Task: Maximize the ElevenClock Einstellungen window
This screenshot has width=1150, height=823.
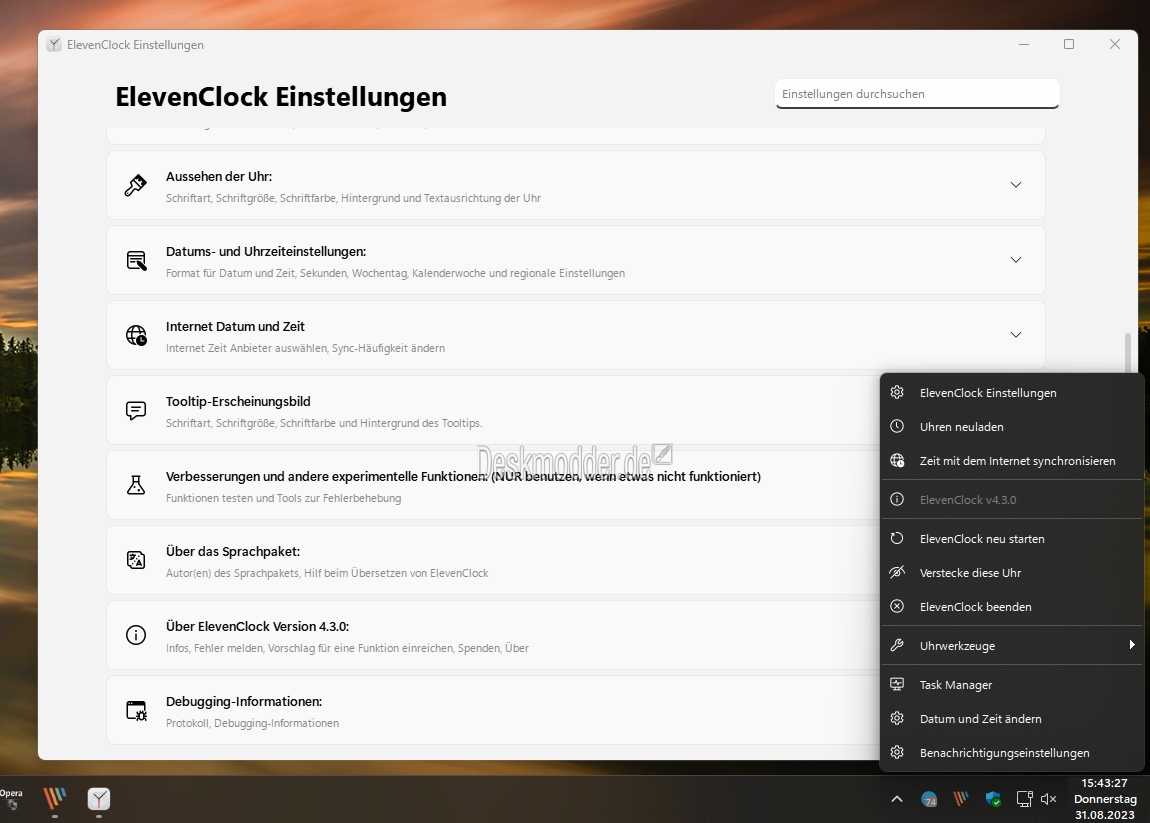Action: point(1069,44)
